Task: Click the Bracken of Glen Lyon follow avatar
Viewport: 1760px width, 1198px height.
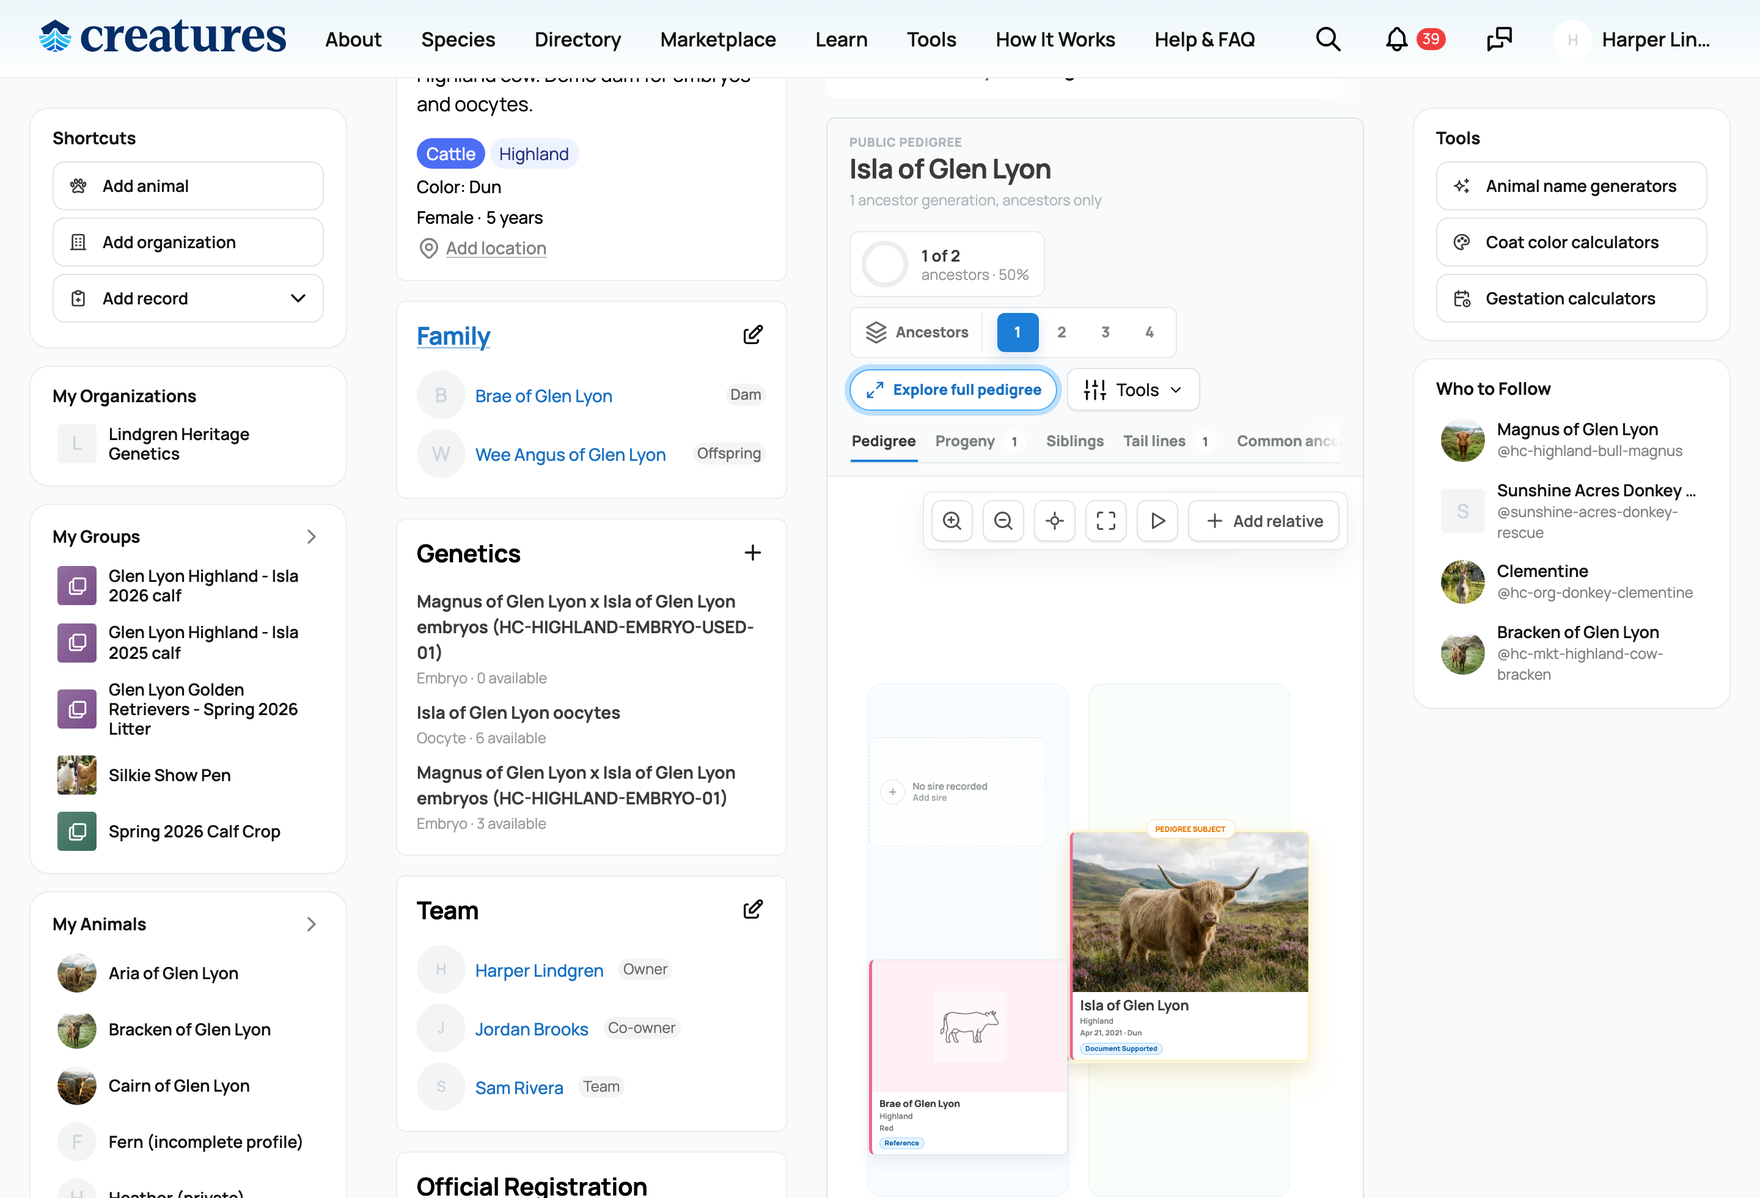Action: click(x=1463, y=654)
